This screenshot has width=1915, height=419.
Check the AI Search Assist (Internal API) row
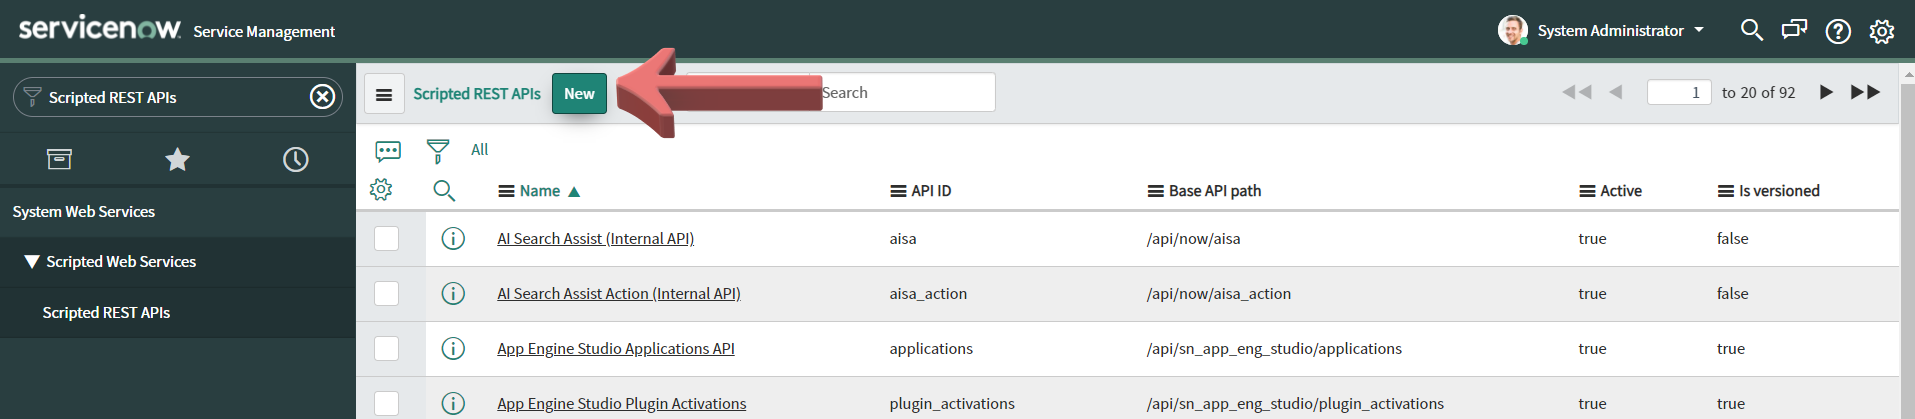386,238
